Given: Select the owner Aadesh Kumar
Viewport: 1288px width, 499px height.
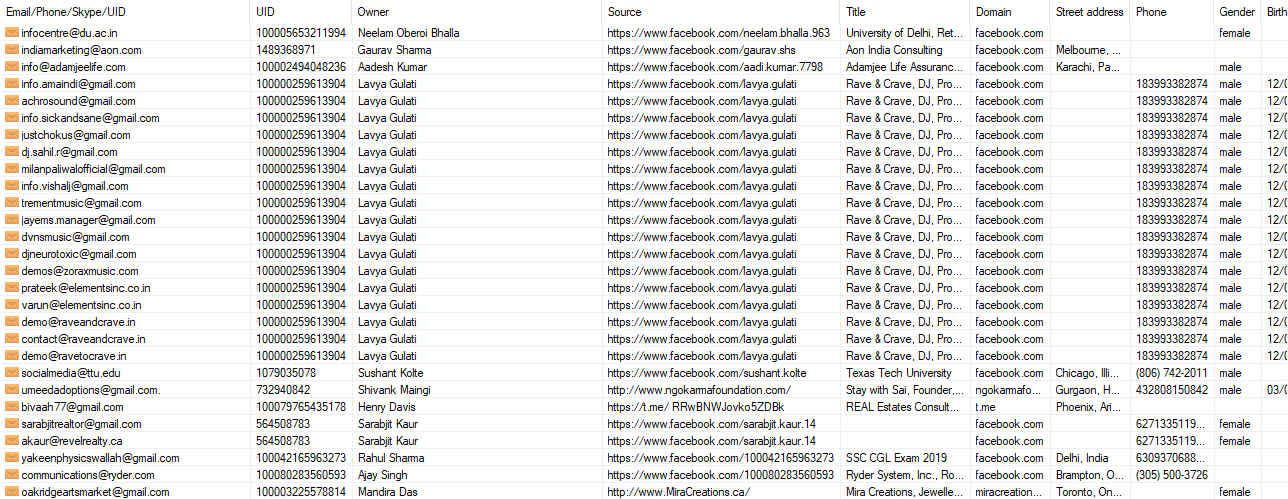Looking at the screenshot, I should (391, 67).
